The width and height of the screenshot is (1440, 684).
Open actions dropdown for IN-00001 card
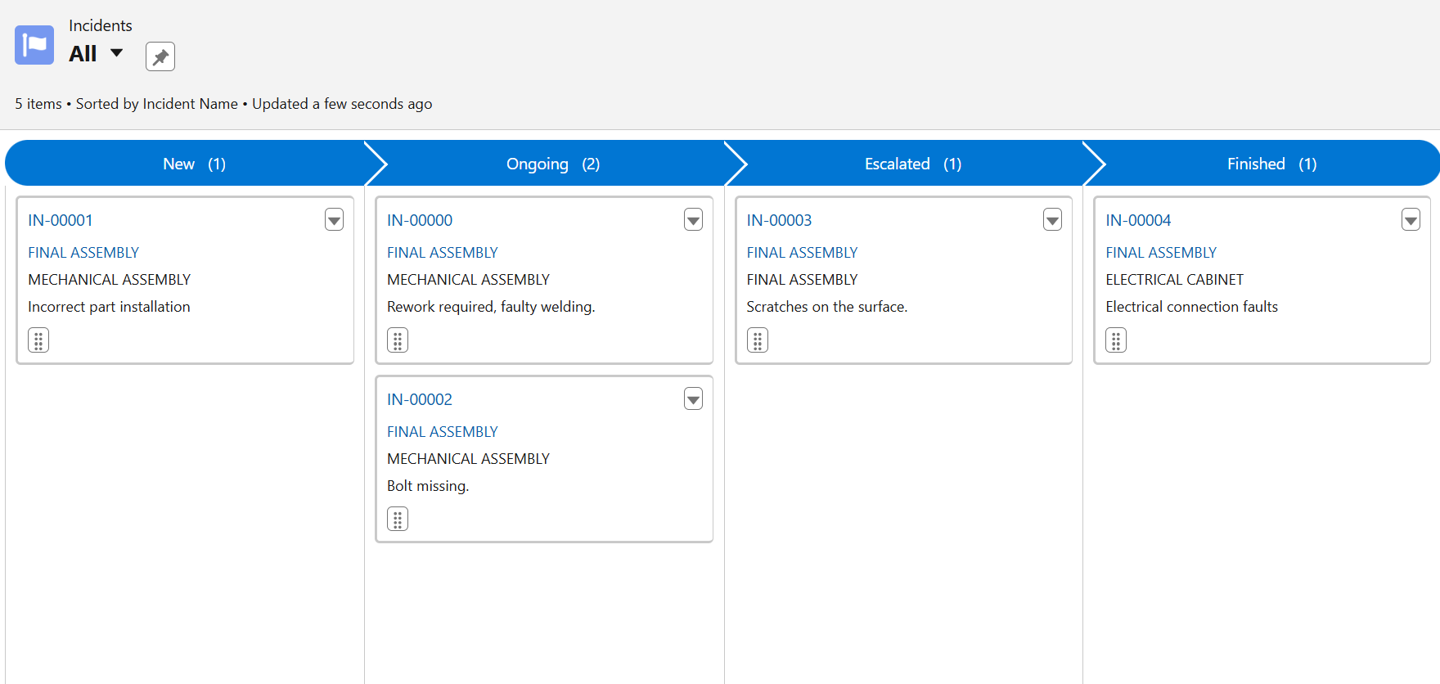334,220
